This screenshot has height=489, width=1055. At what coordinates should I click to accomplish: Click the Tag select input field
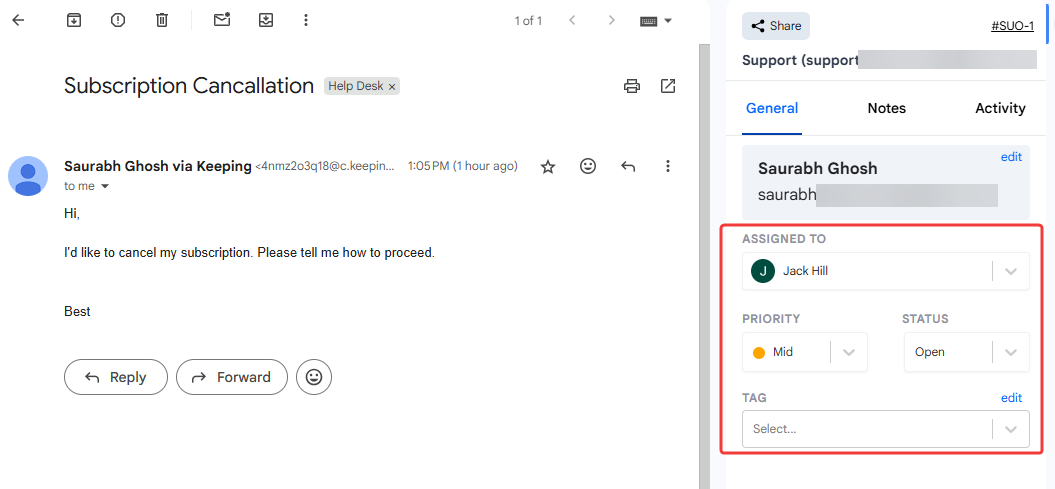(x=866, y=429)
